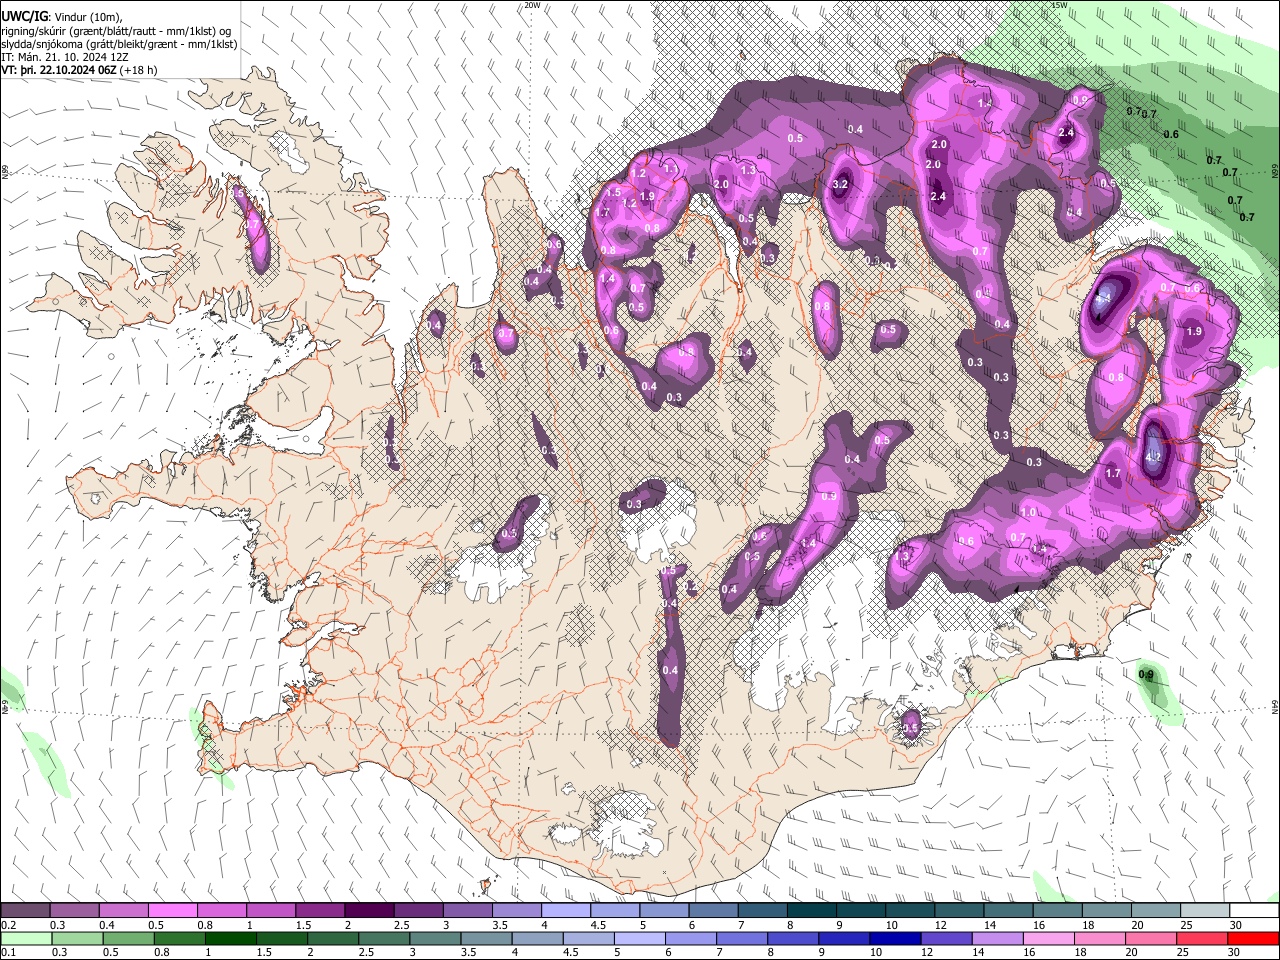
Task: Select the deep blue swatch above 10 lower legend
Action: point(893,939)
